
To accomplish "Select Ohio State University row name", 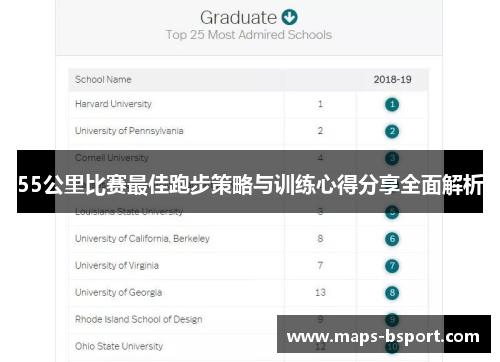I will coord(119,346).
